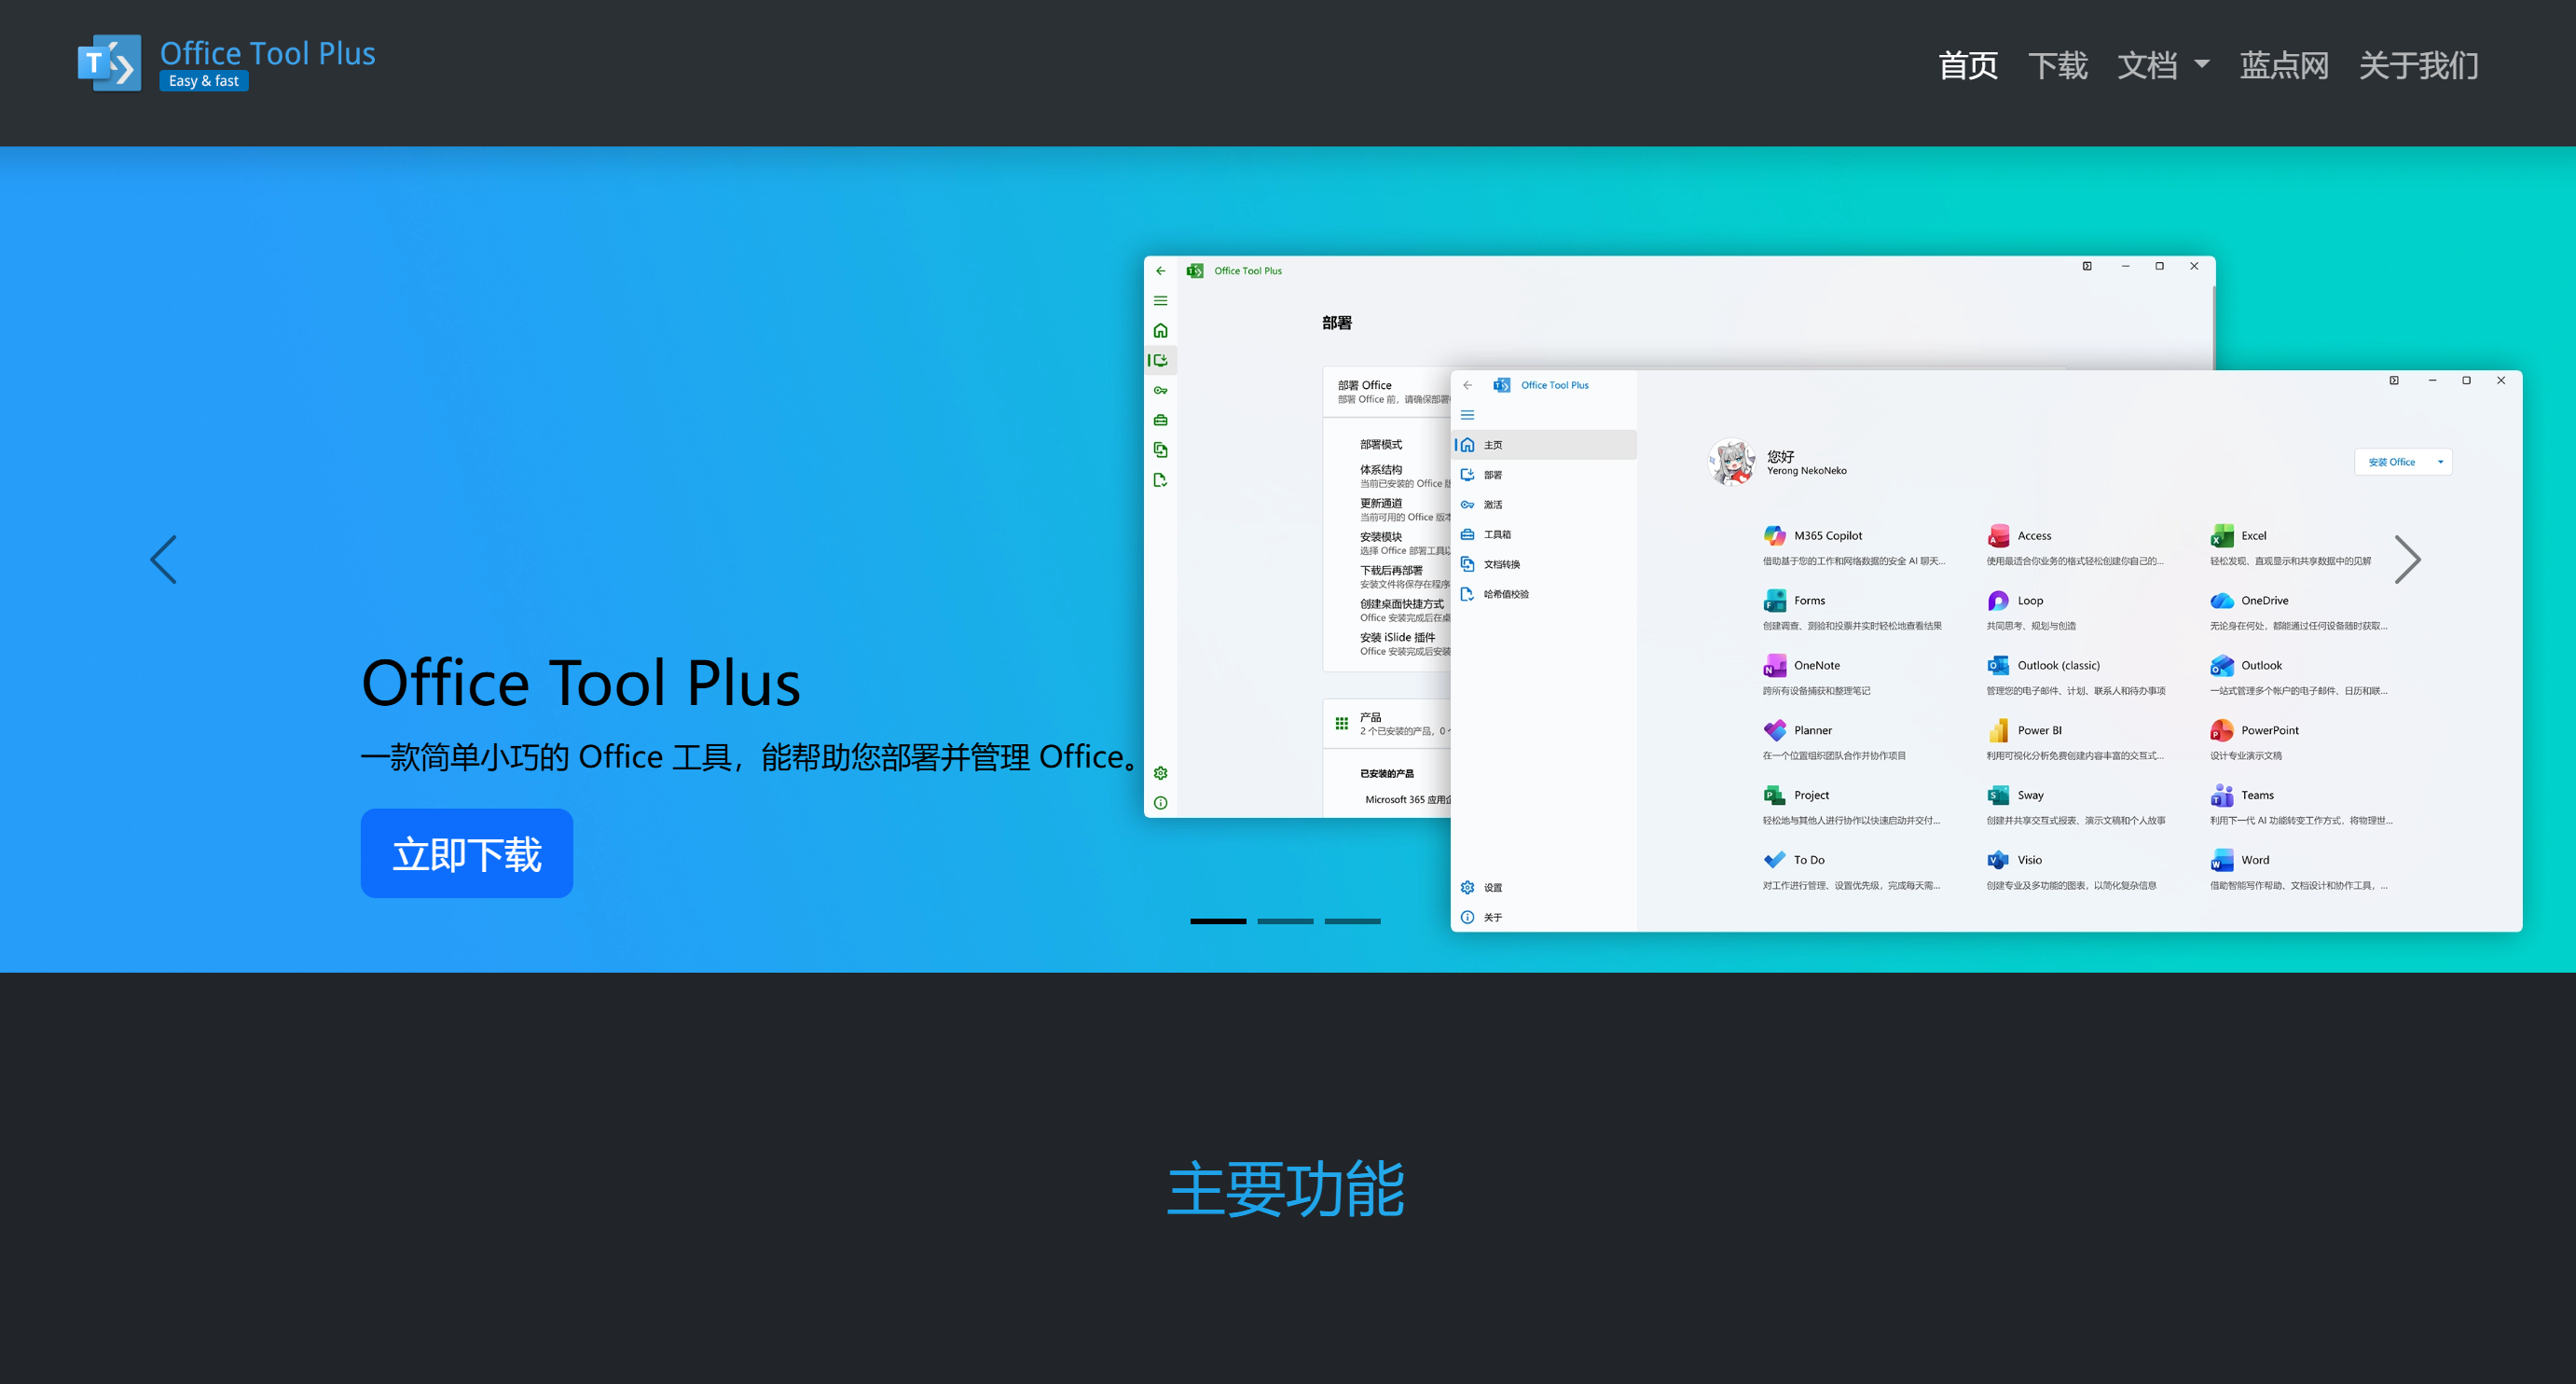Image resolution: width=2576 pixels, height=1384 pixels.
Task: Click the green info icon in rear window
Action: (x=1160, y=804)
